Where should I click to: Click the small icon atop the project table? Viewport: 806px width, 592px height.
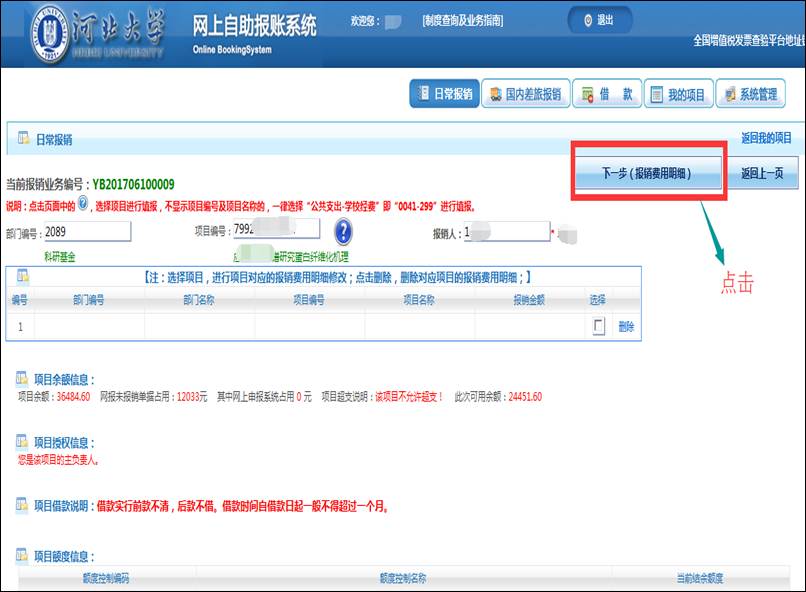tap(18, 276)
